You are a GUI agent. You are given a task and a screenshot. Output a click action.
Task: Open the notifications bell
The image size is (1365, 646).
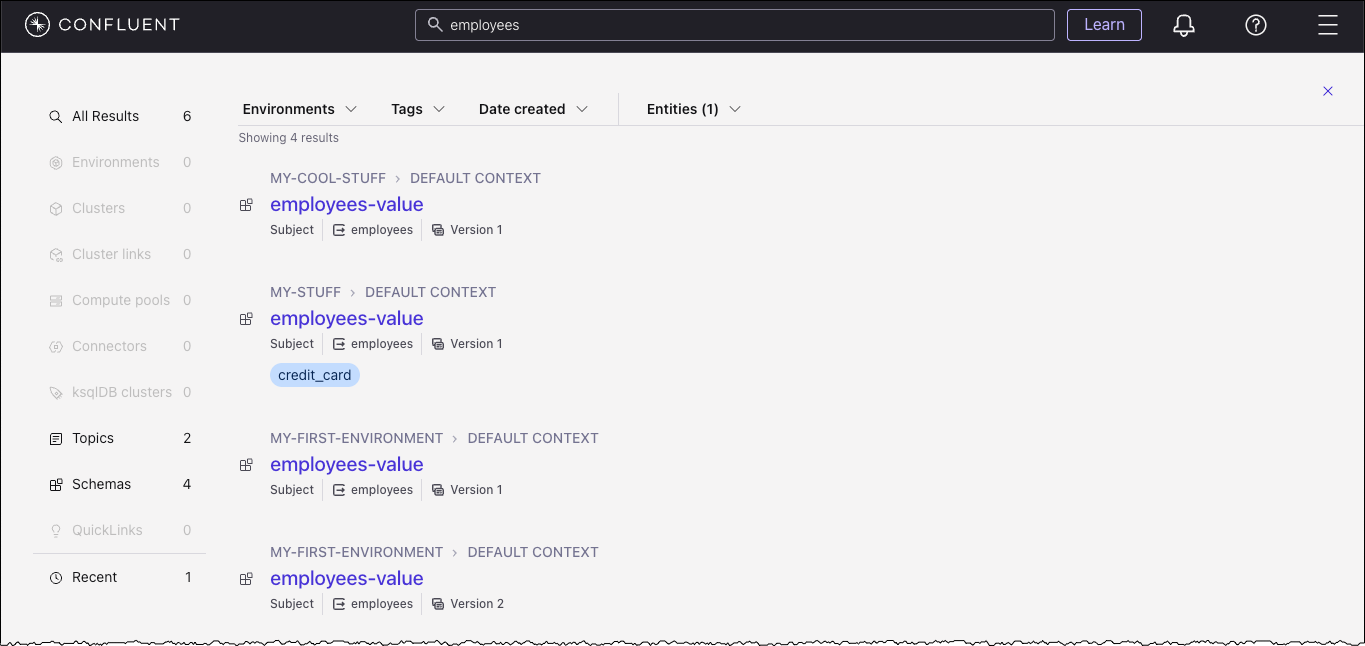click(x=1184, y=26)
